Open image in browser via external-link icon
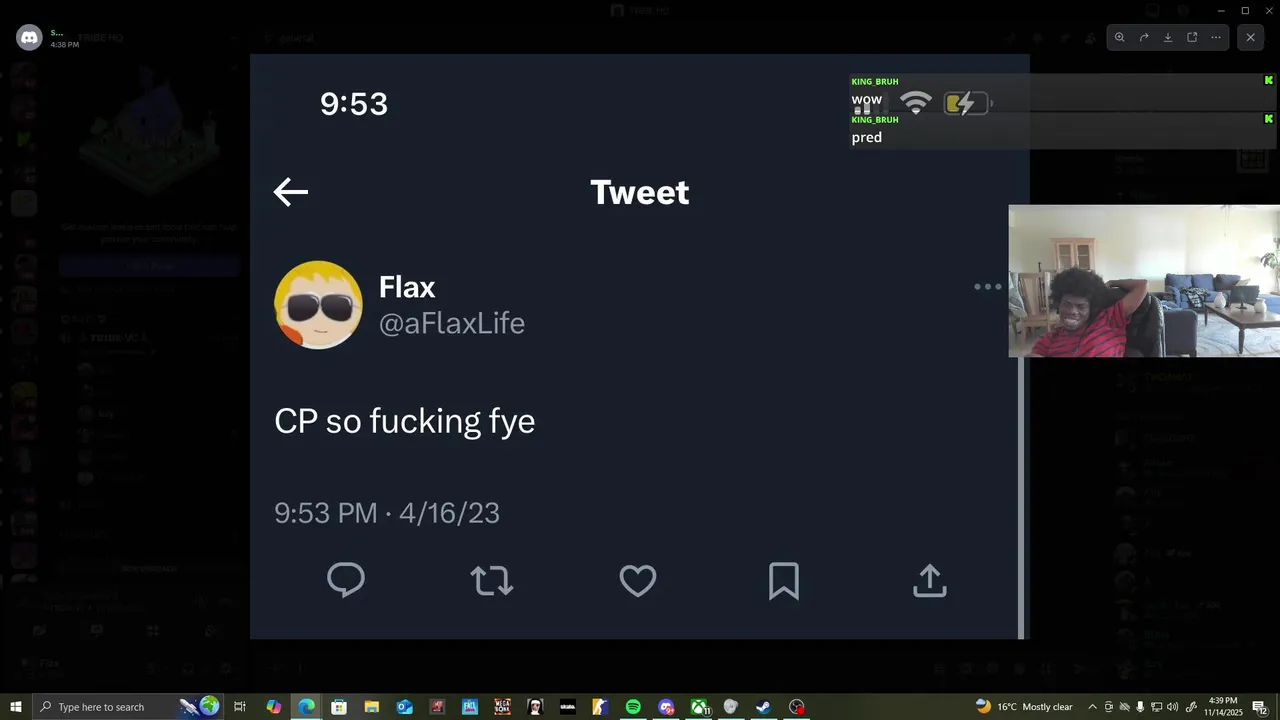 [x=1192, y=38]
